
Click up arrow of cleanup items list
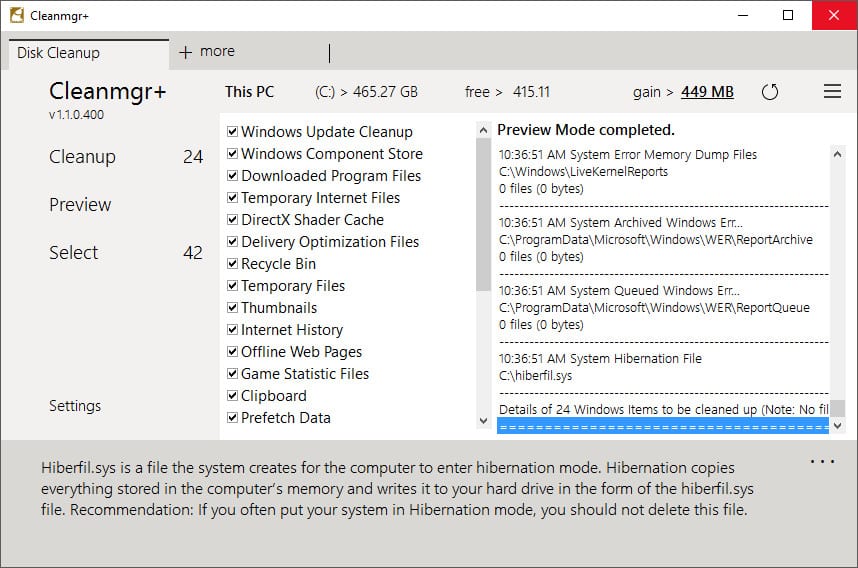[484, 131]
